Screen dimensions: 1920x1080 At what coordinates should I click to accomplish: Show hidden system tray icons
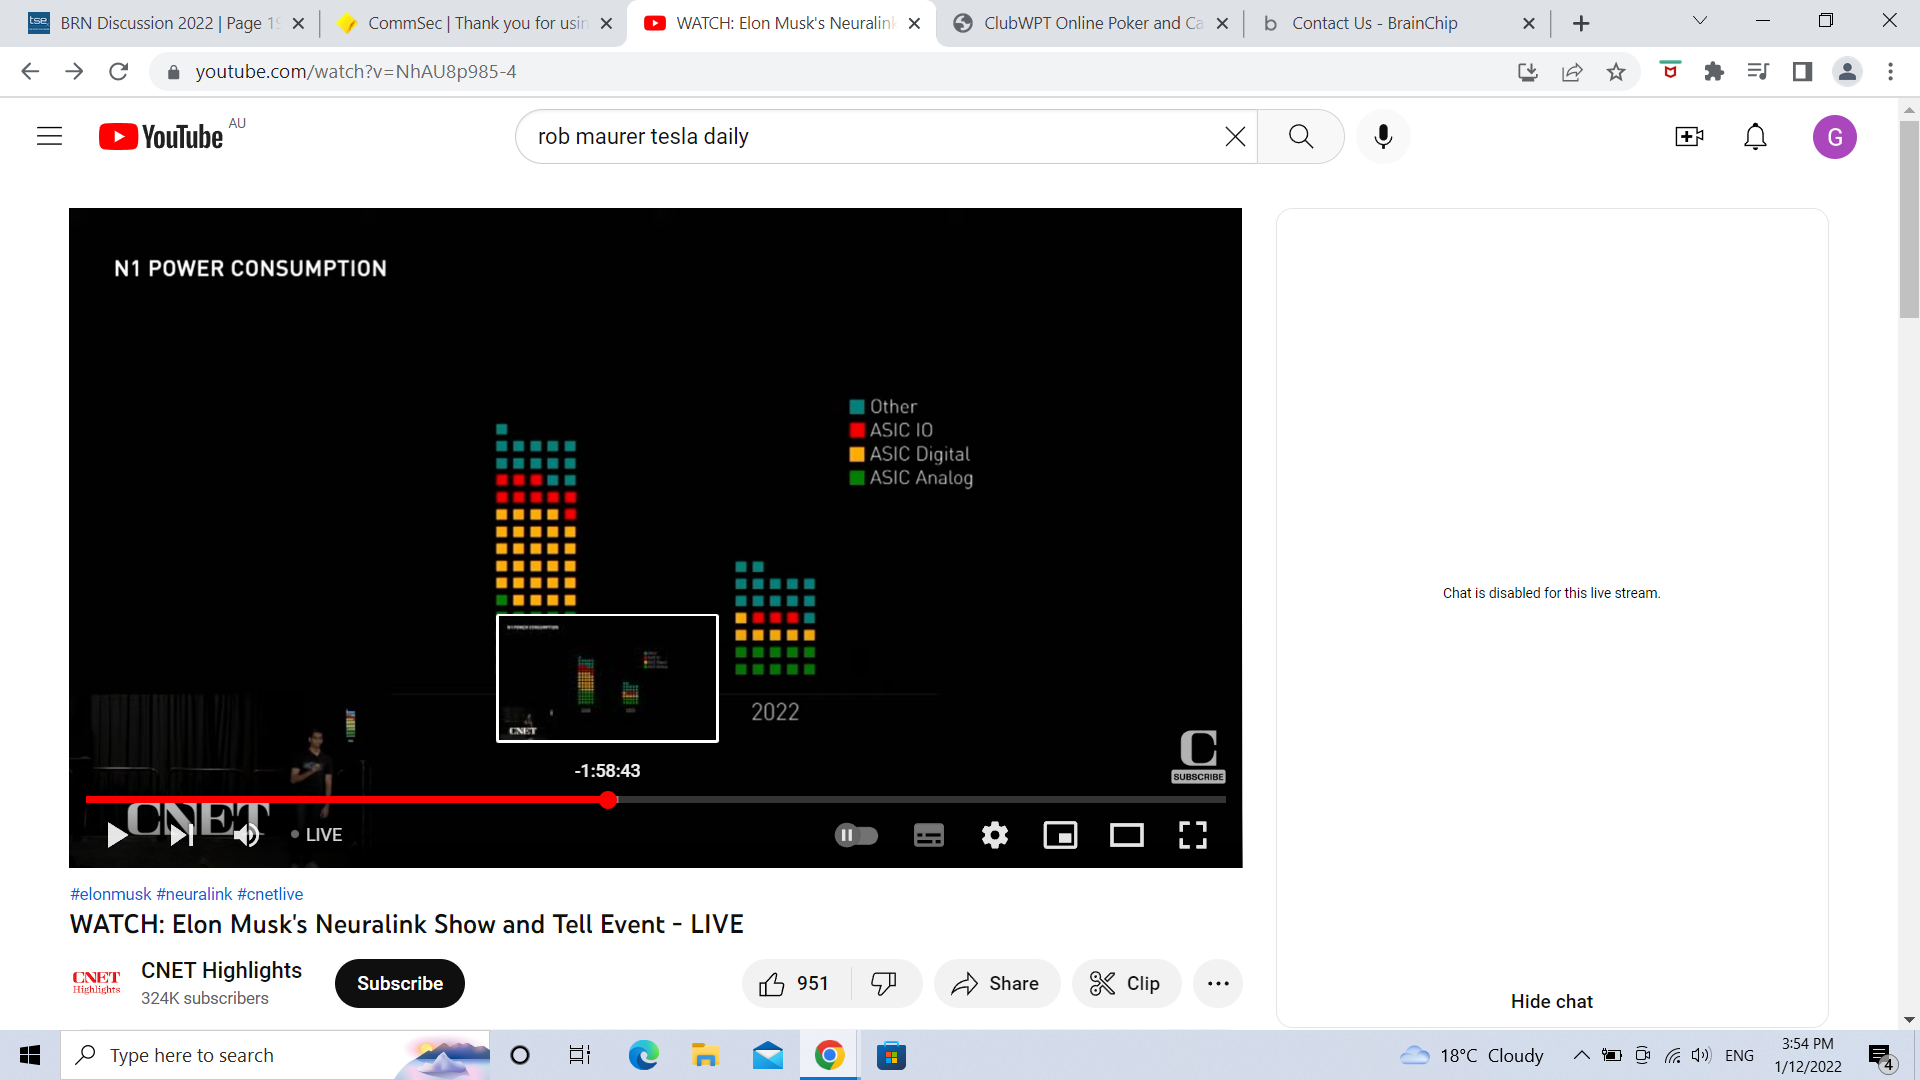(x=1581, y=1055)
